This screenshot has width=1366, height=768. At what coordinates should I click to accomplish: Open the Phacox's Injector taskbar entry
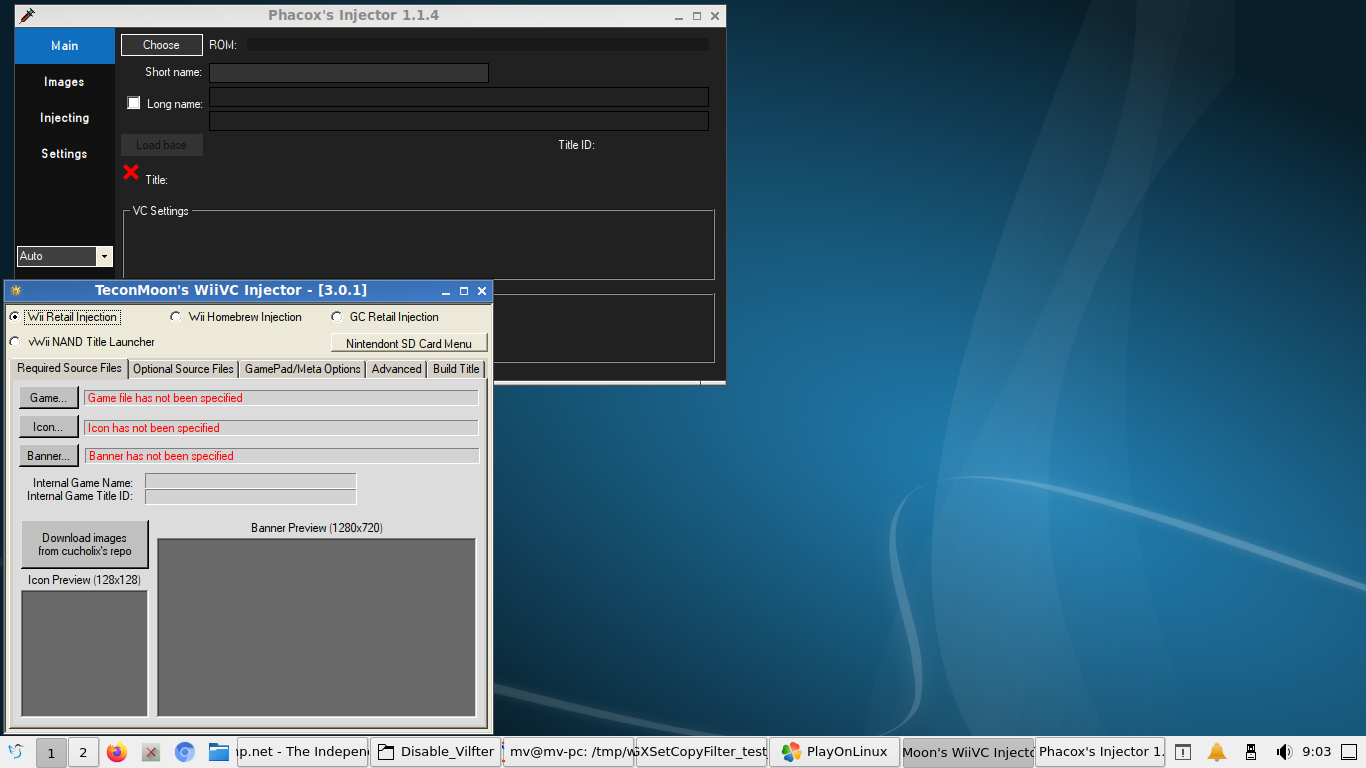[1100, 752]
